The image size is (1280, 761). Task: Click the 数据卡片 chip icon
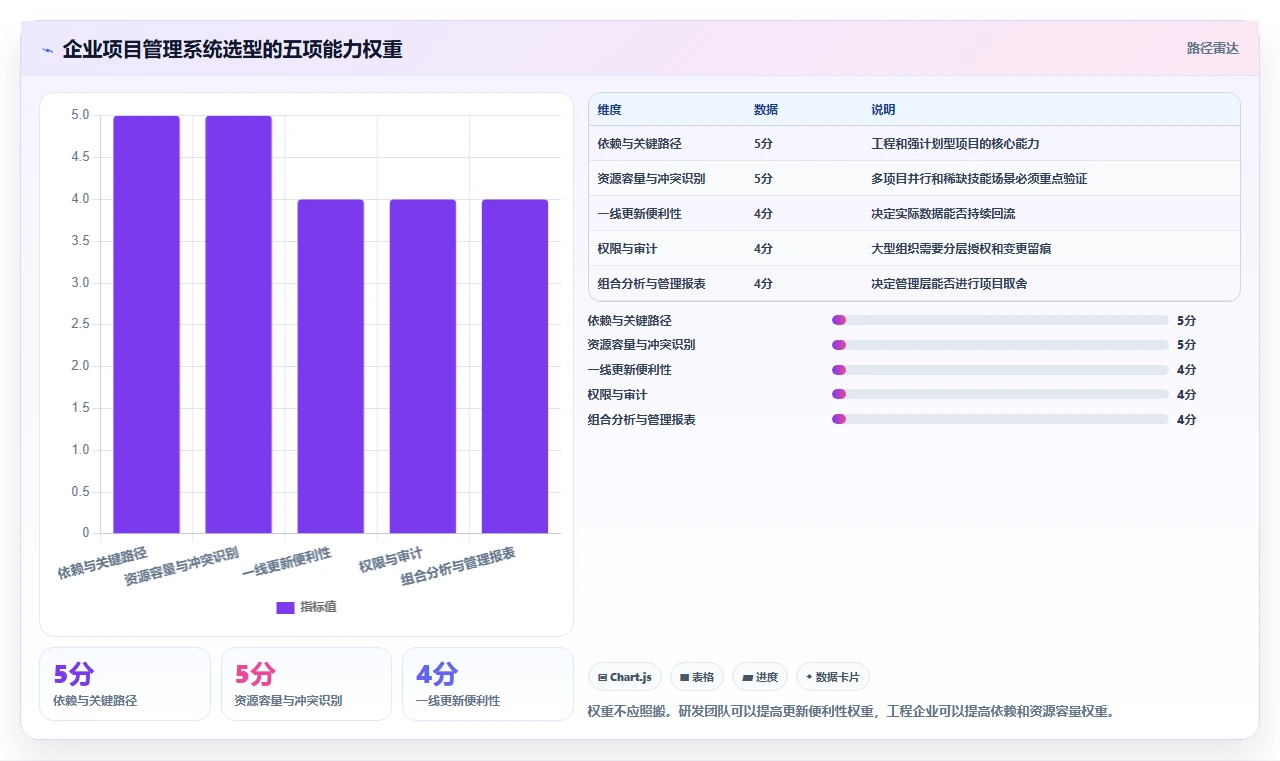809,677
